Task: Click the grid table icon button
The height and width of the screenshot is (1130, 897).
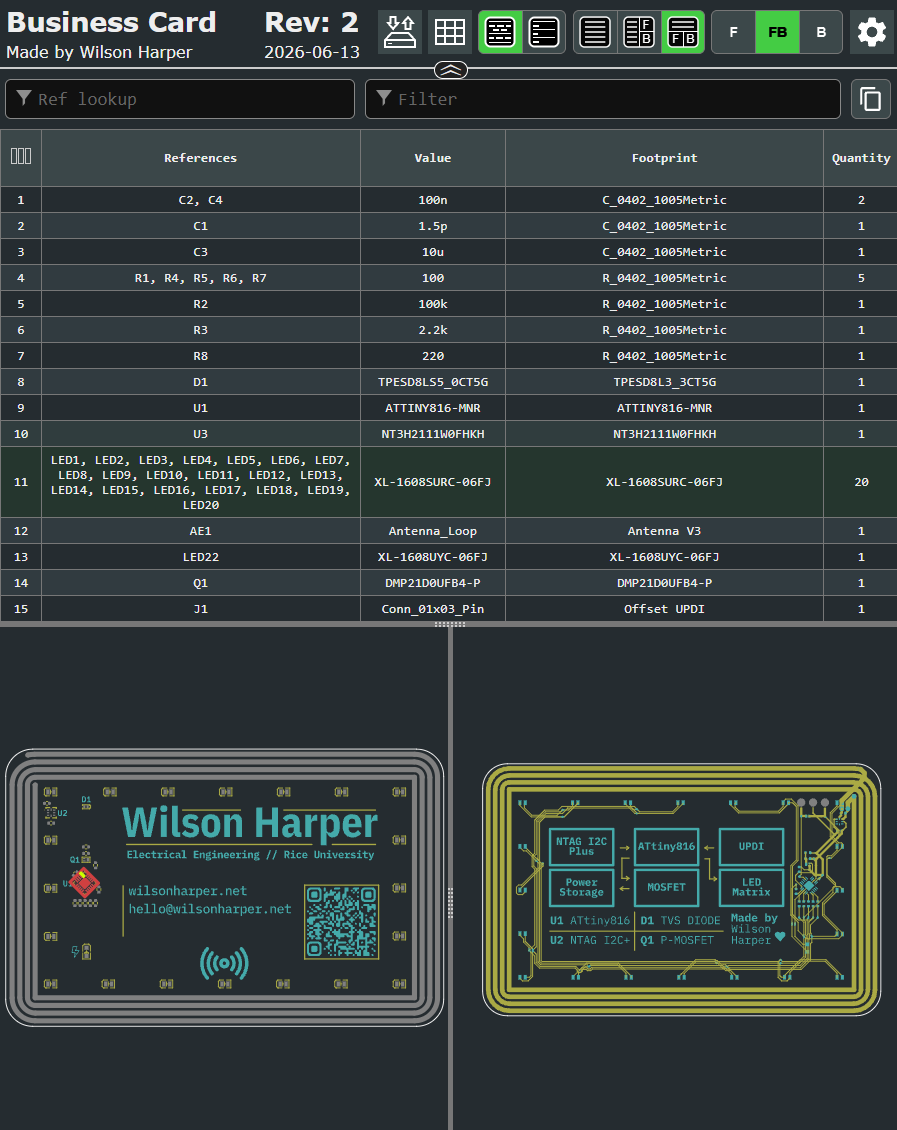Action: tap(450, 32)
